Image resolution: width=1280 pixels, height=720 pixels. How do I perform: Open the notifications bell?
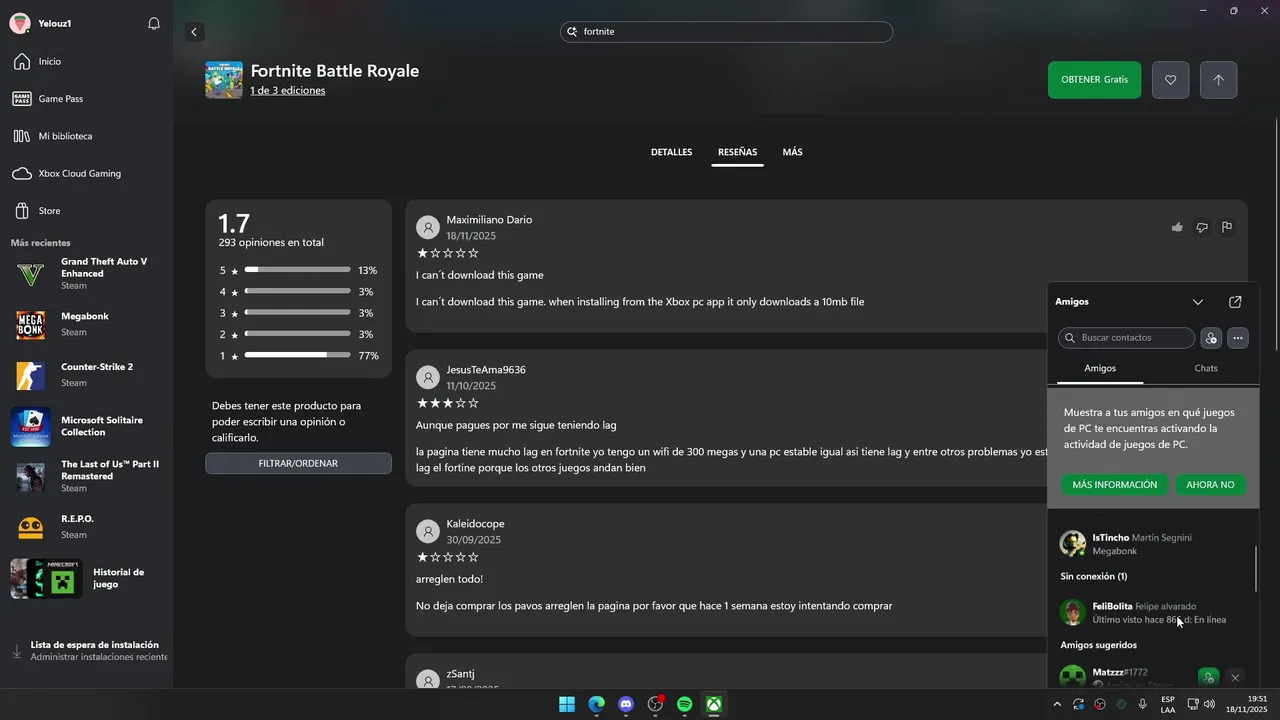pyautogui.click(x=154, y=23)
